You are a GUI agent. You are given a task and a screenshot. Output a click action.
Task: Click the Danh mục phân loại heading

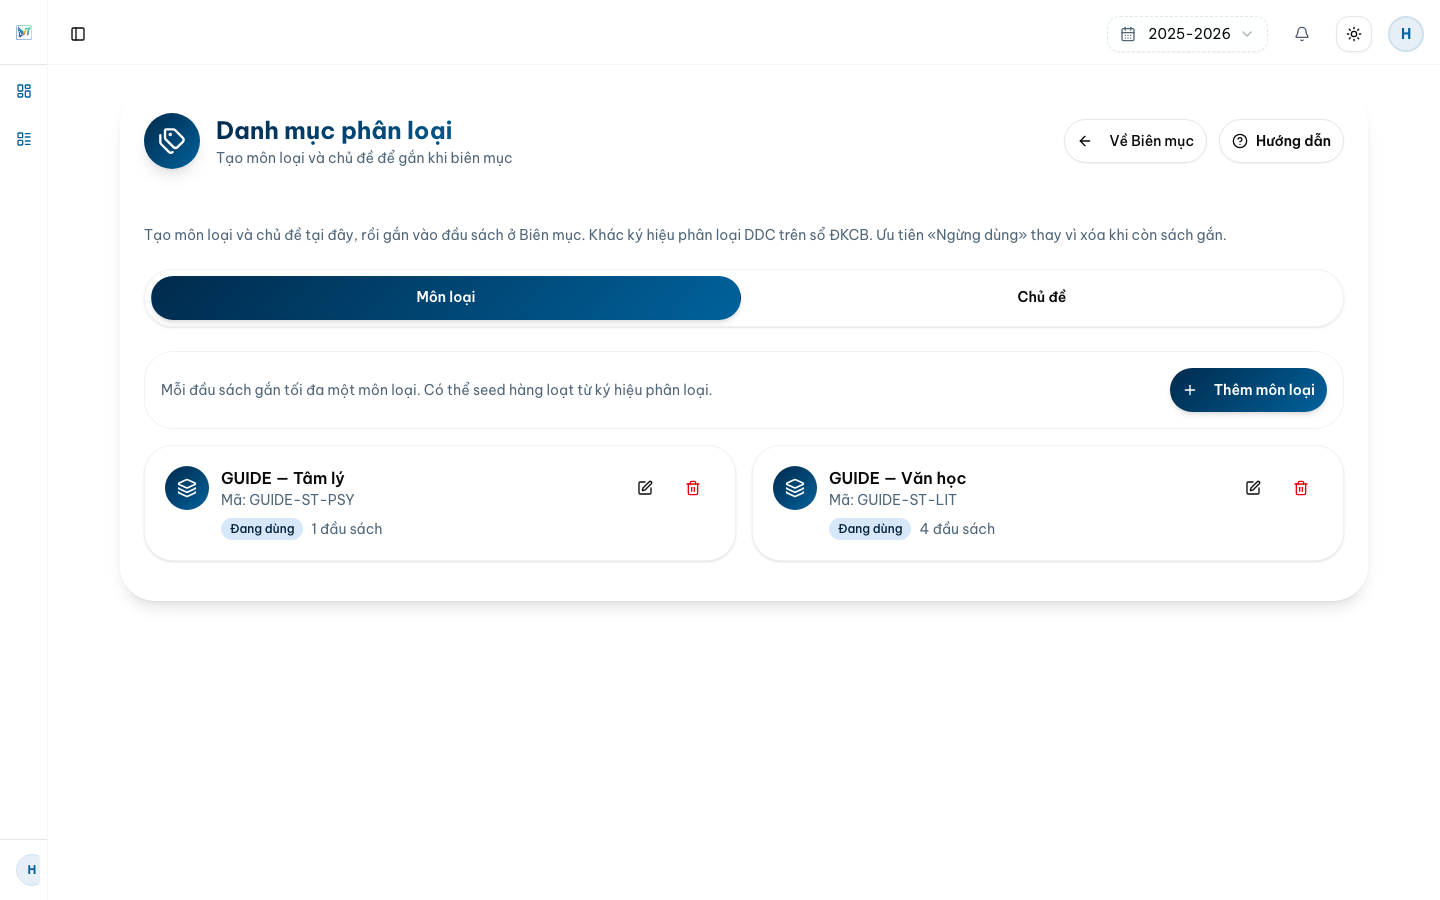click(x=334, y=131)
